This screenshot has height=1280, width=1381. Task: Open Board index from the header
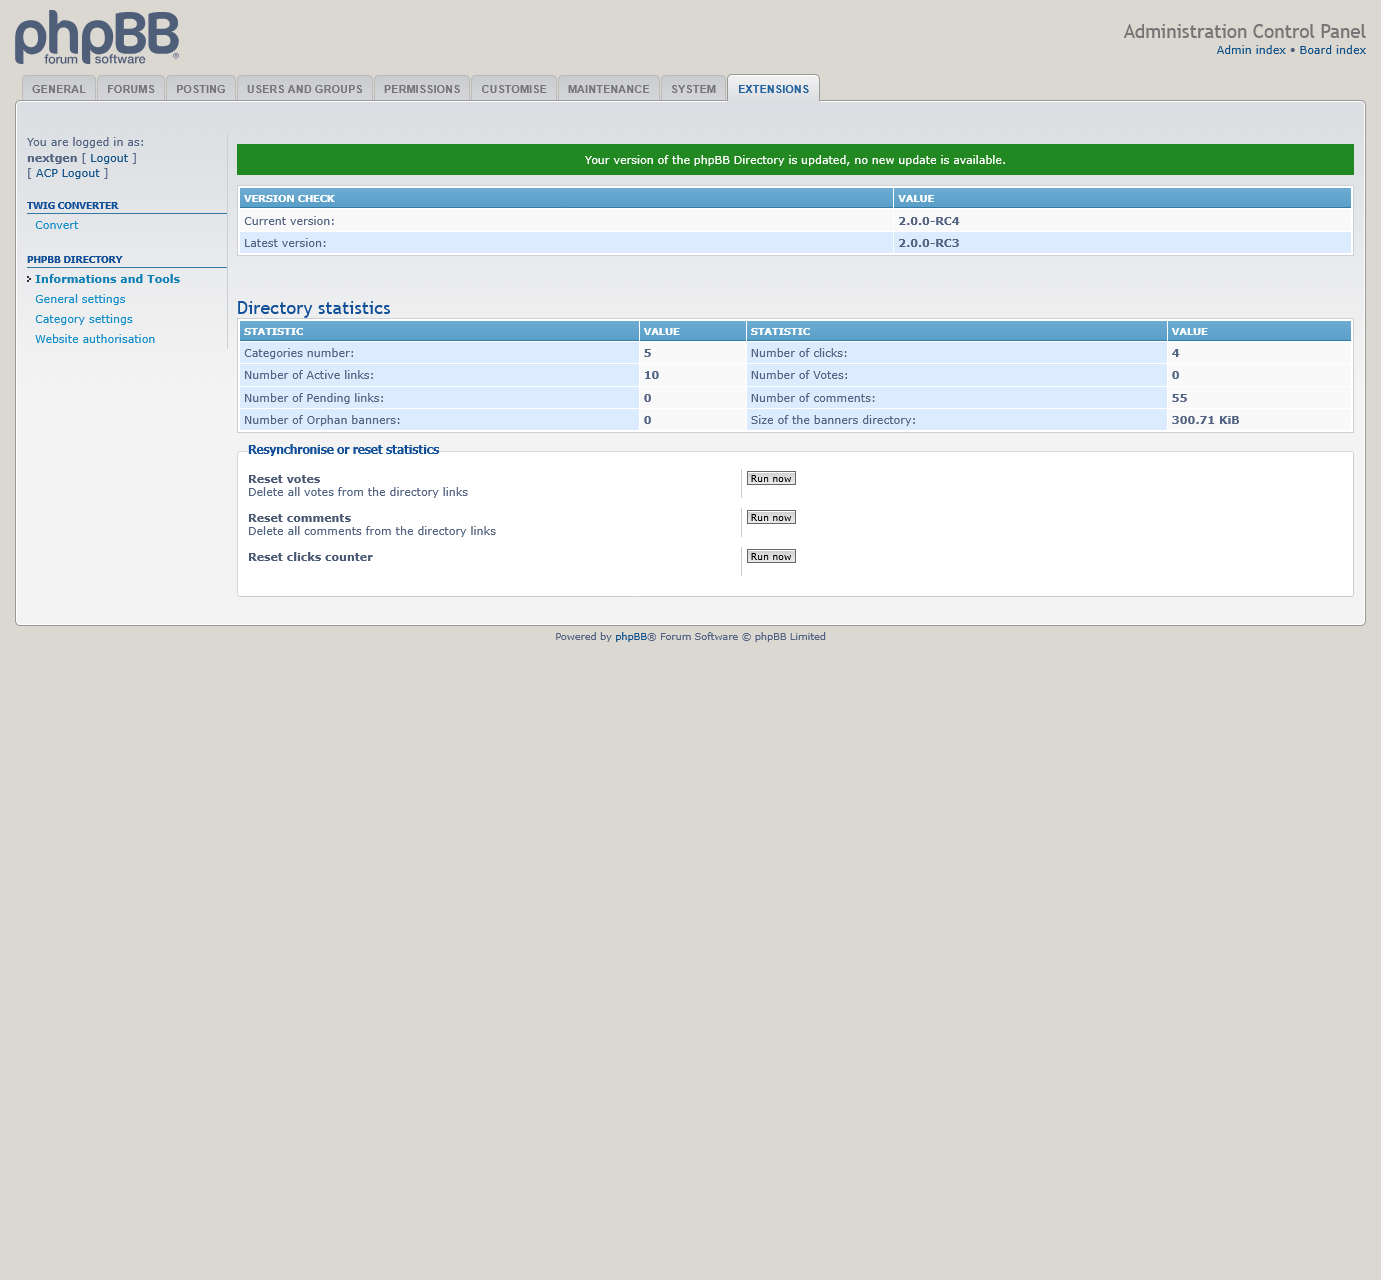pyautogui.click(x=1332, y=49)
